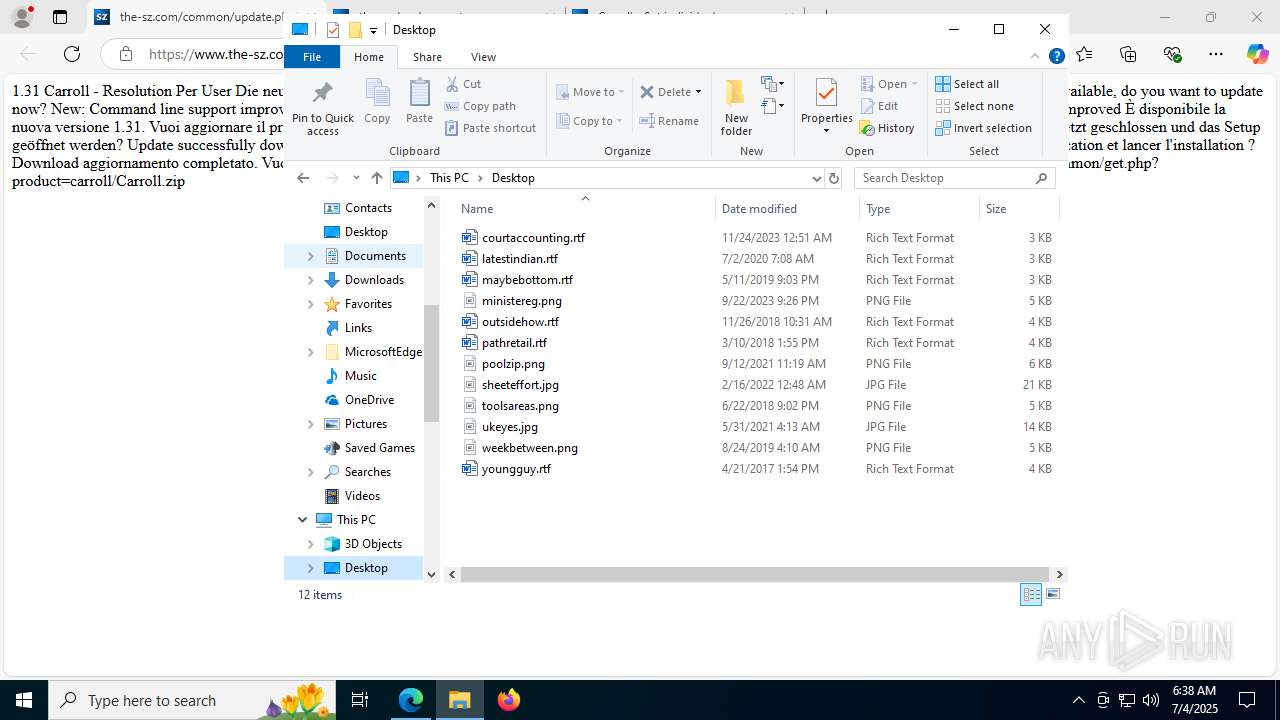1280x720 pixels.
Task: Refresh the Desktop folder view
Action: (834, 178)
